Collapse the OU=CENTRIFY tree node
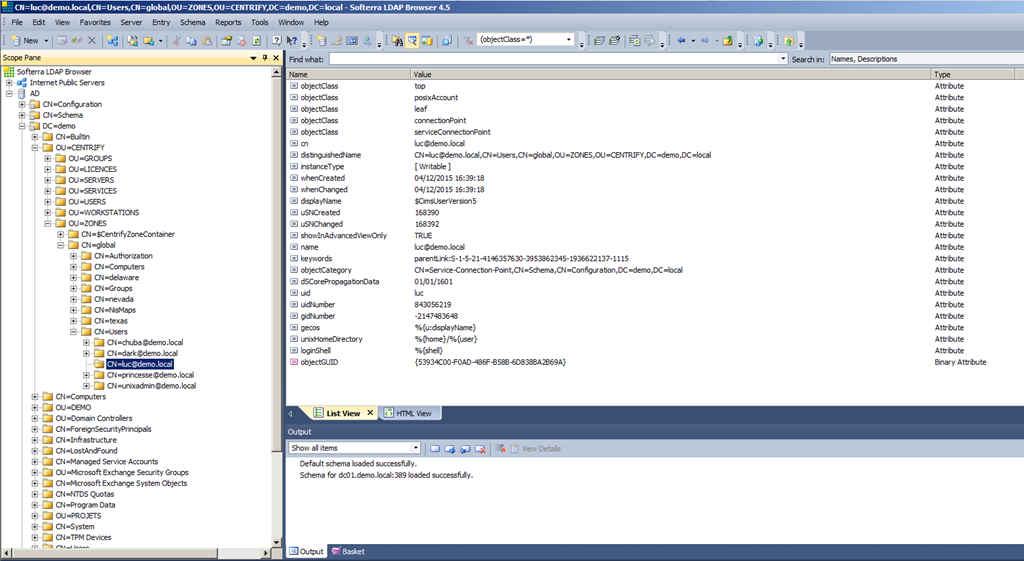 click(35, 148)
